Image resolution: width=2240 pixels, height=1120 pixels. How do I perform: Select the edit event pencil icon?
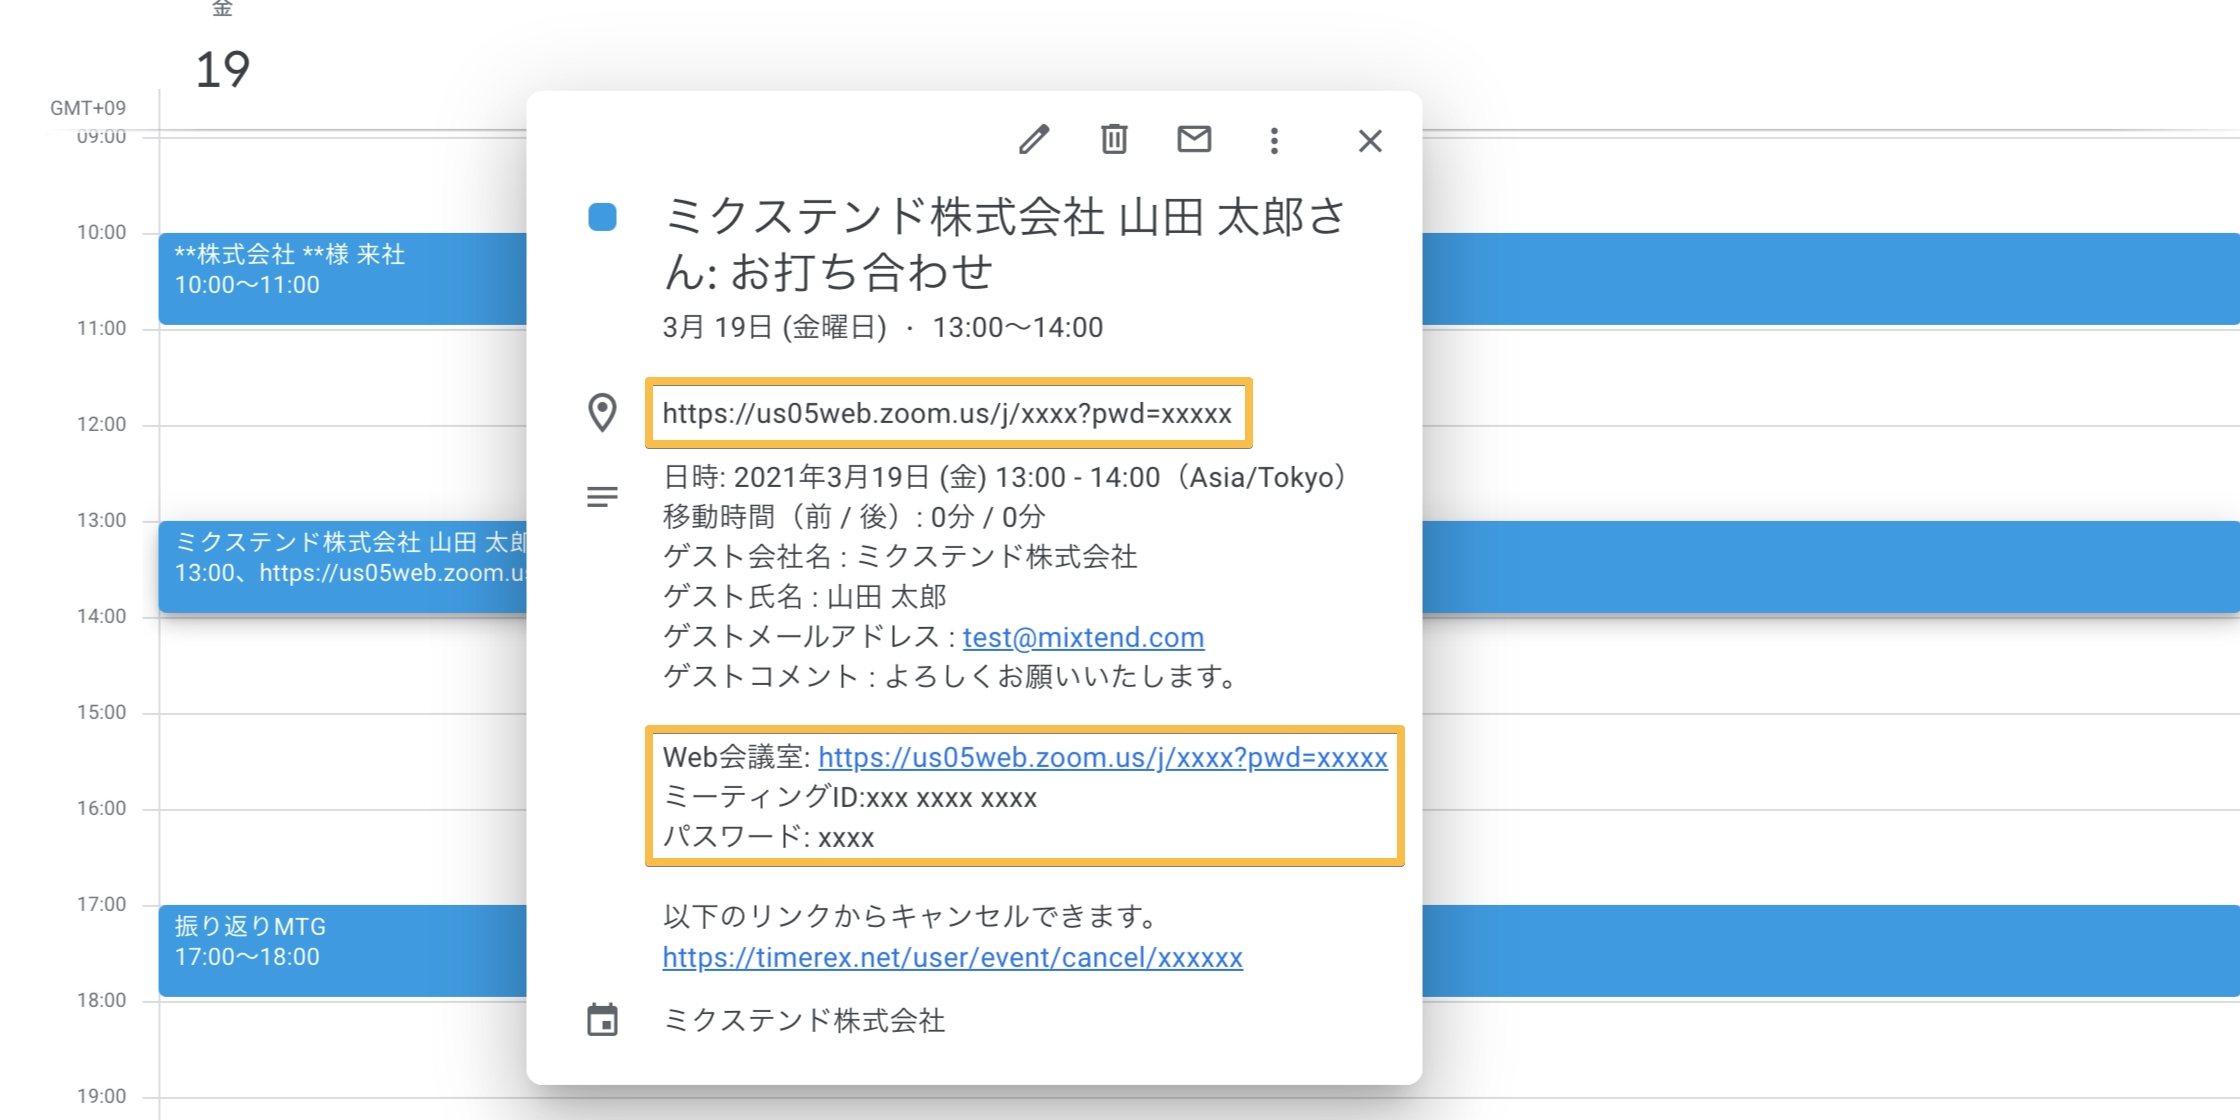(1034, 140)
